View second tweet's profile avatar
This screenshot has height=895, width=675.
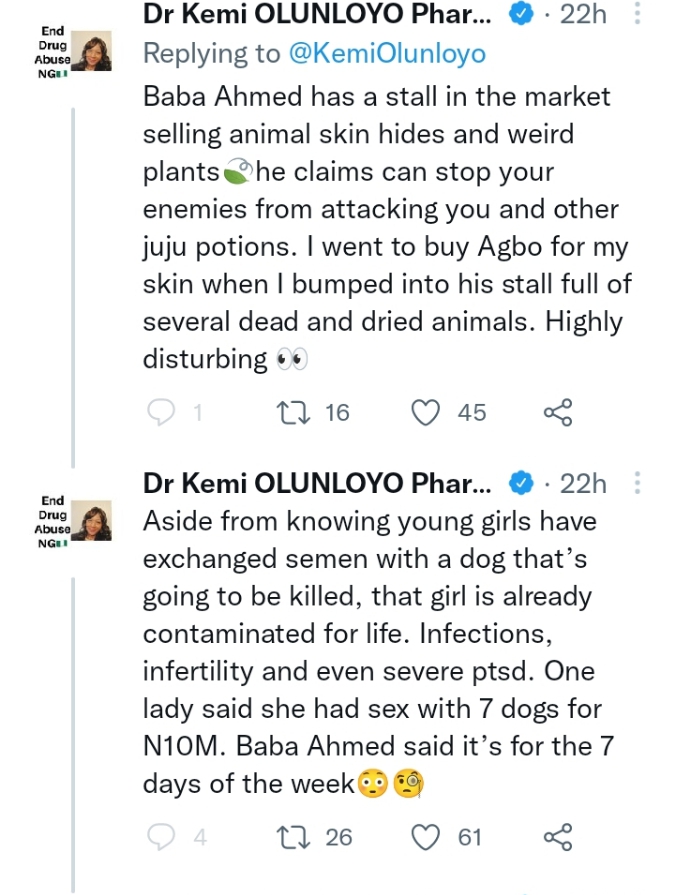click(x=93, y=520)
